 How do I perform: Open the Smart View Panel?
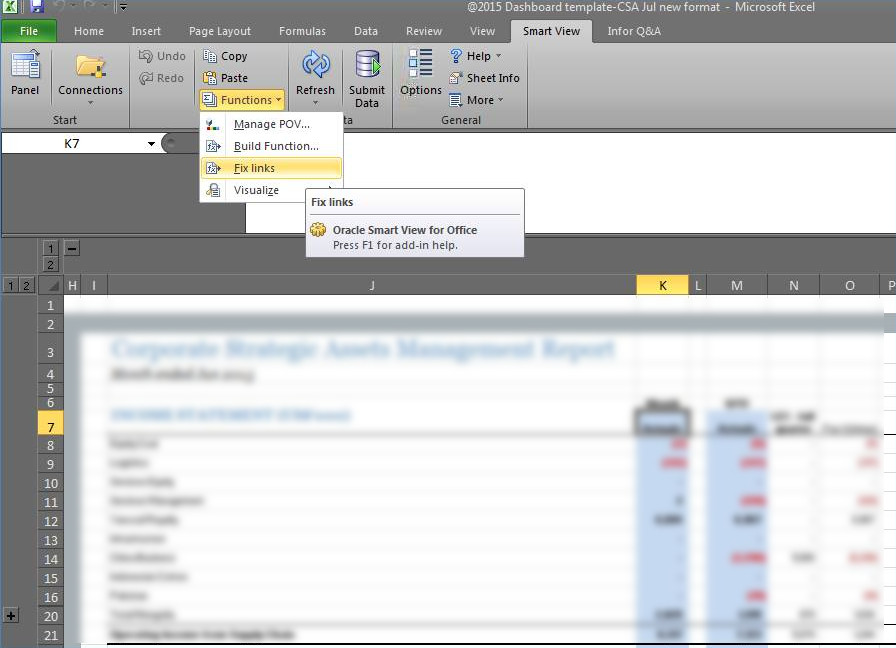tap(25, 73)
